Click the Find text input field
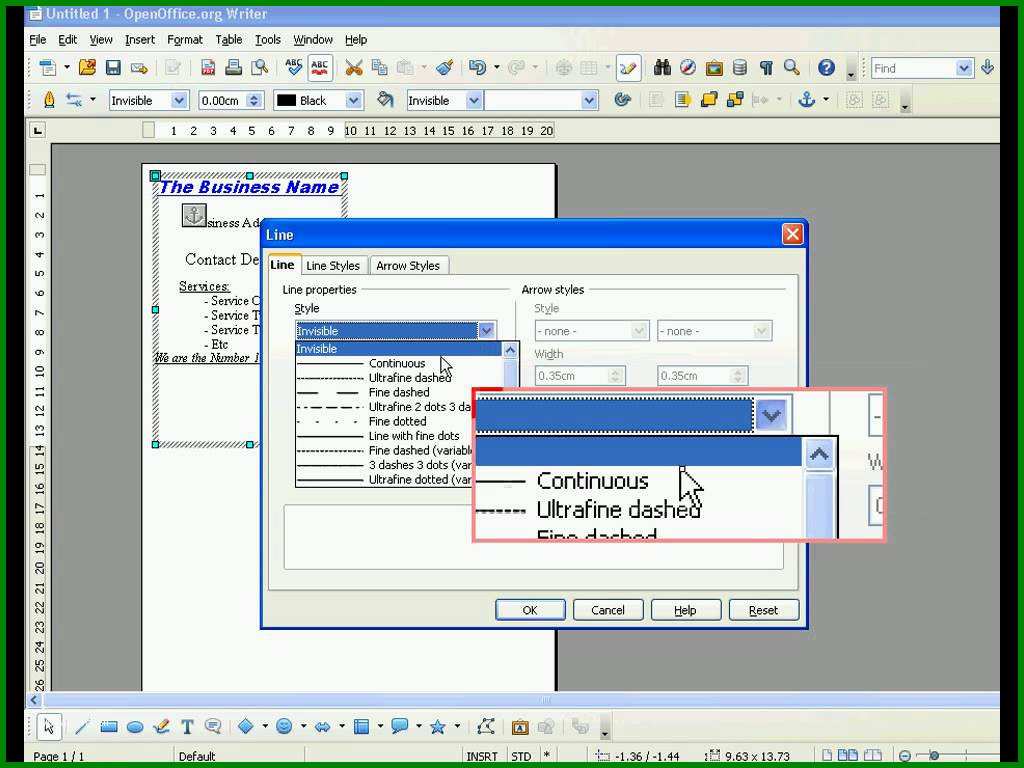The width and height of the screenshot is (1024, 768). pyautogui.click(x=914, y=68)
